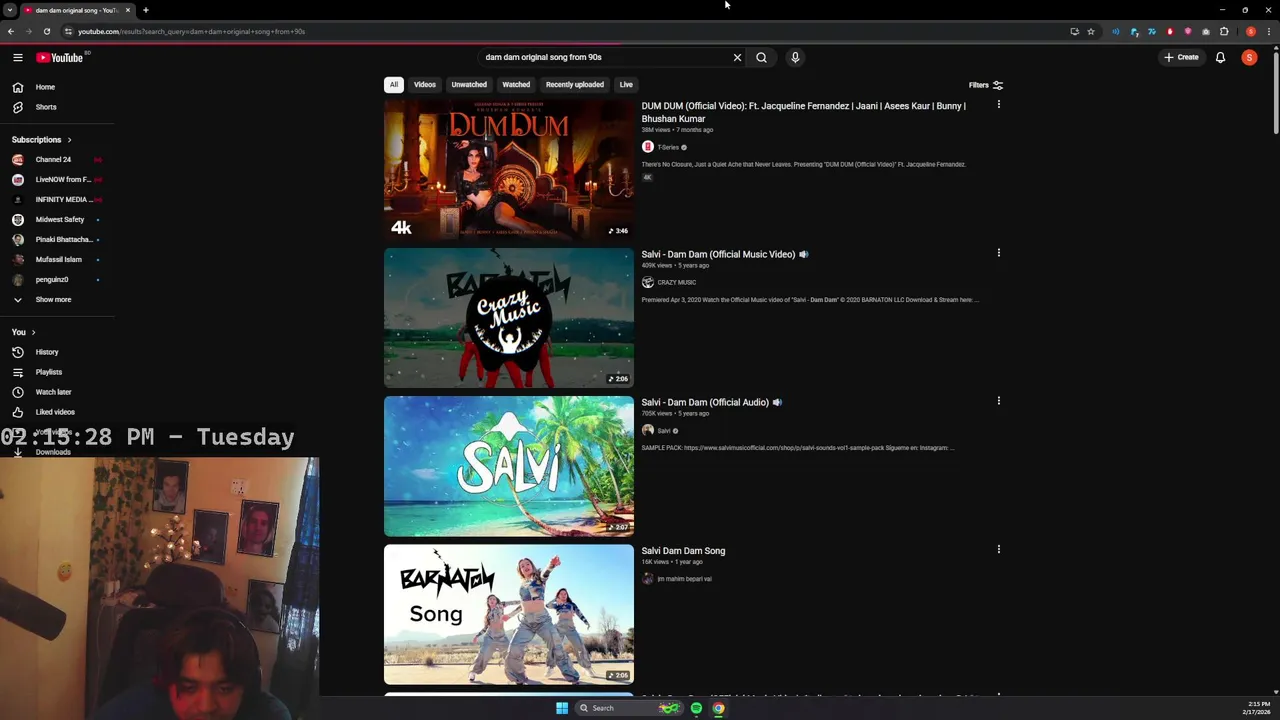Open the Pinaki Bhattacha... subscription
Image resolution: width=1280 pixels, height=720 pixels.
point(56,240)
